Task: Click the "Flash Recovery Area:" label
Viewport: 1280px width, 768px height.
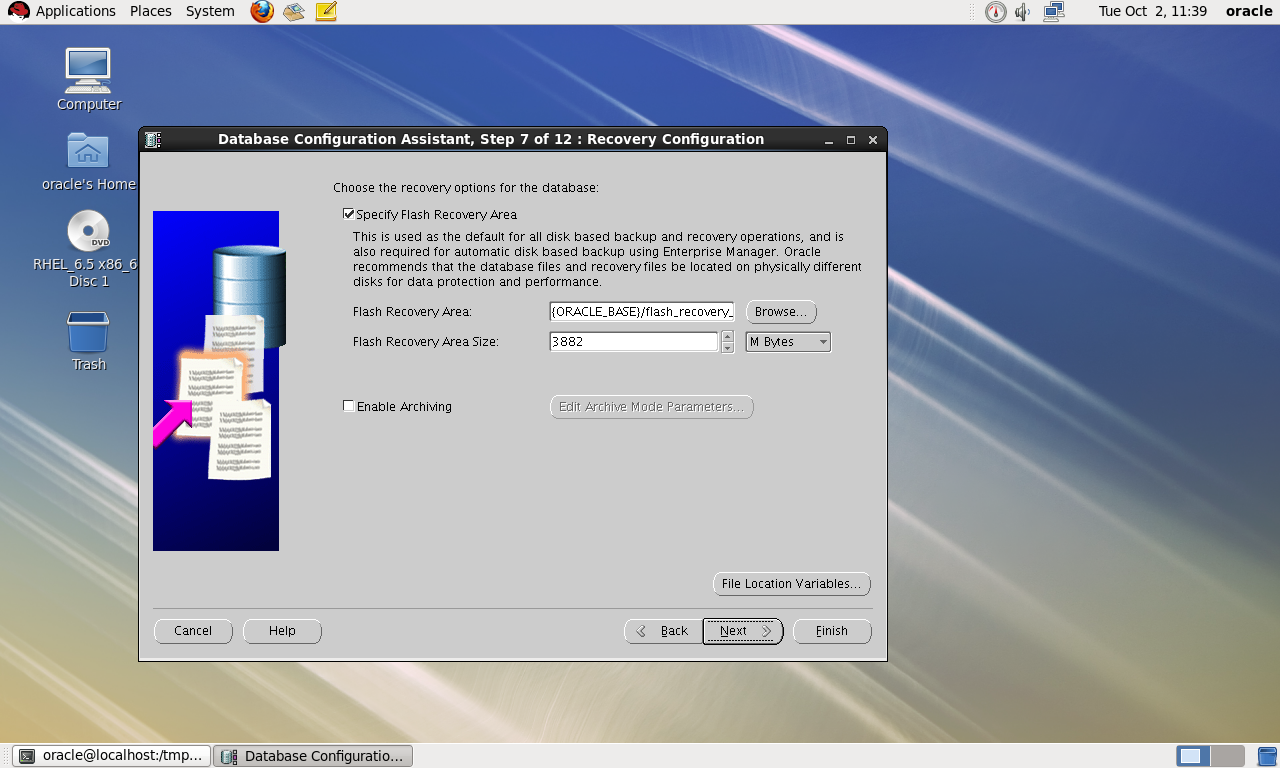Action: [412, 312]
